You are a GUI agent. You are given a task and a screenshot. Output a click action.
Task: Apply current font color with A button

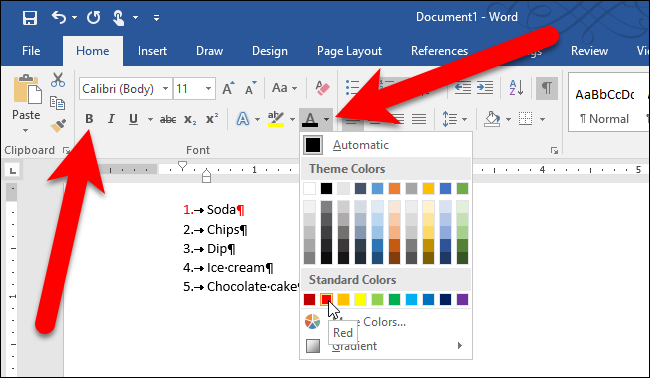tap(310, 120)
